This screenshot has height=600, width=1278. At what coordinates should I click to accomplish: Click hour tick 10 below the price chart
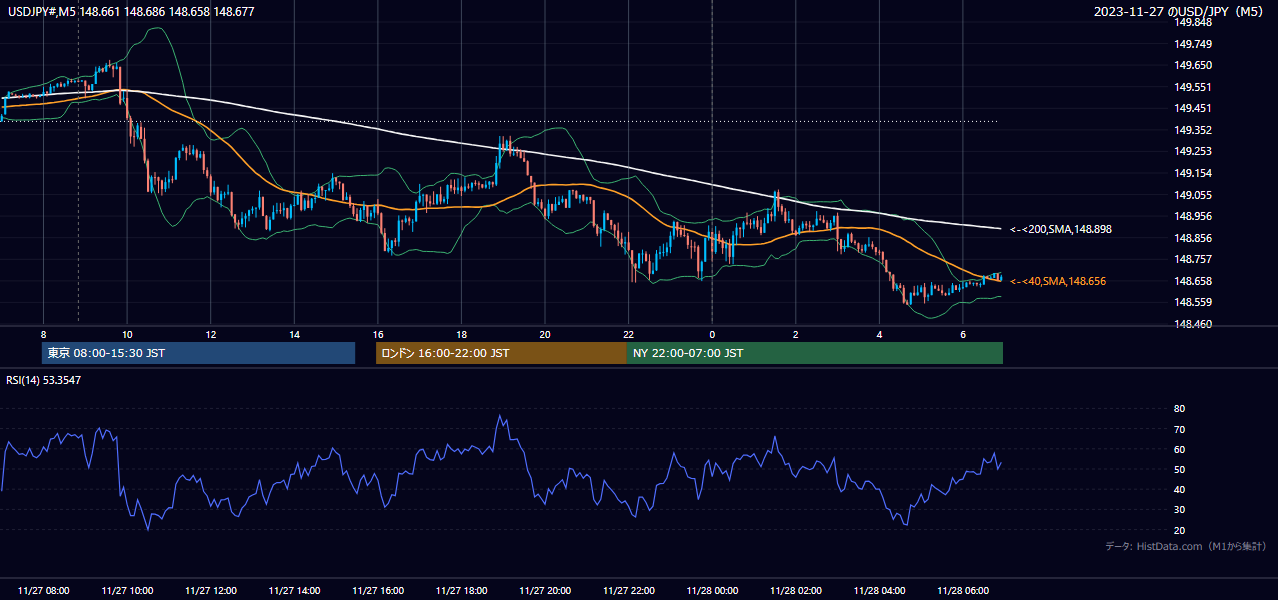click(127, 334)
